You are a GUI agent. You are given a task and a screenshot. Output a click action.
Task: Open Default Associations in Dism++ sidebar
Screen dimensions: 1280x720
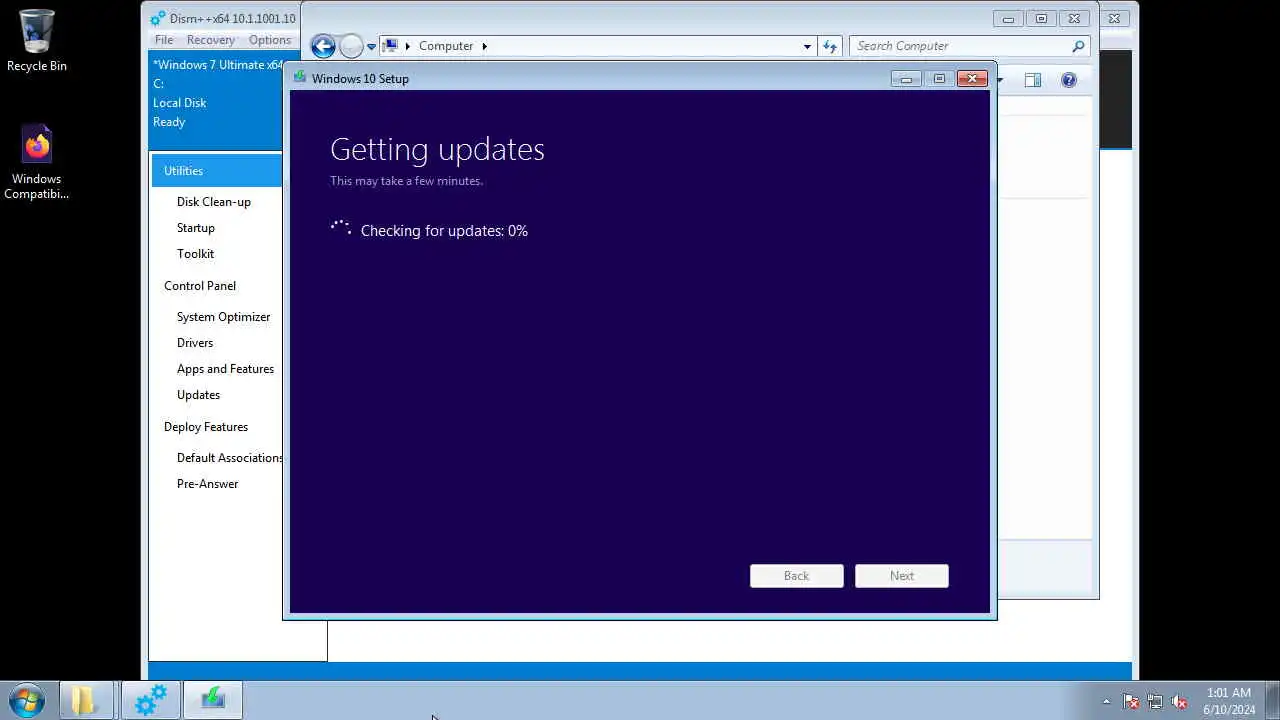tap(229, 458)
